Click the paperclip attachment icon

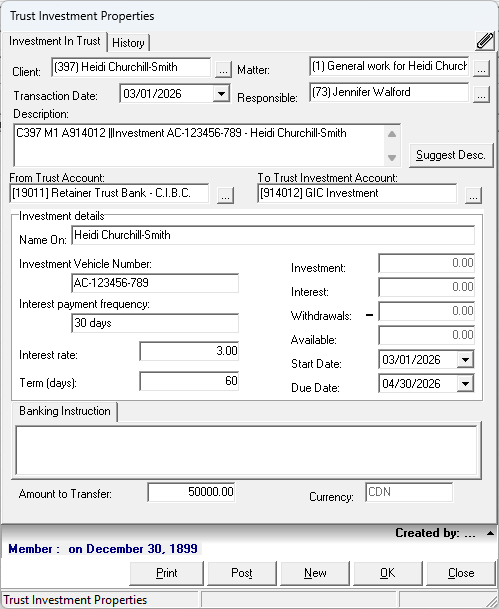tap(485, 41)
